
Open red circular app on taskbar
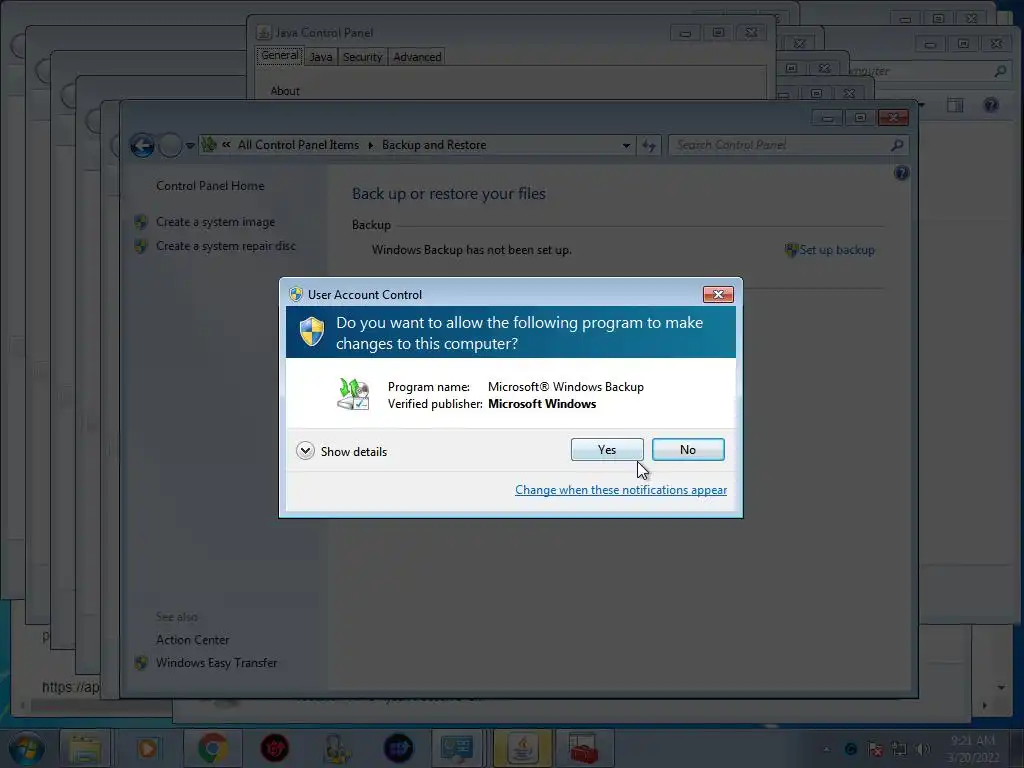click(x=274, y=748)
